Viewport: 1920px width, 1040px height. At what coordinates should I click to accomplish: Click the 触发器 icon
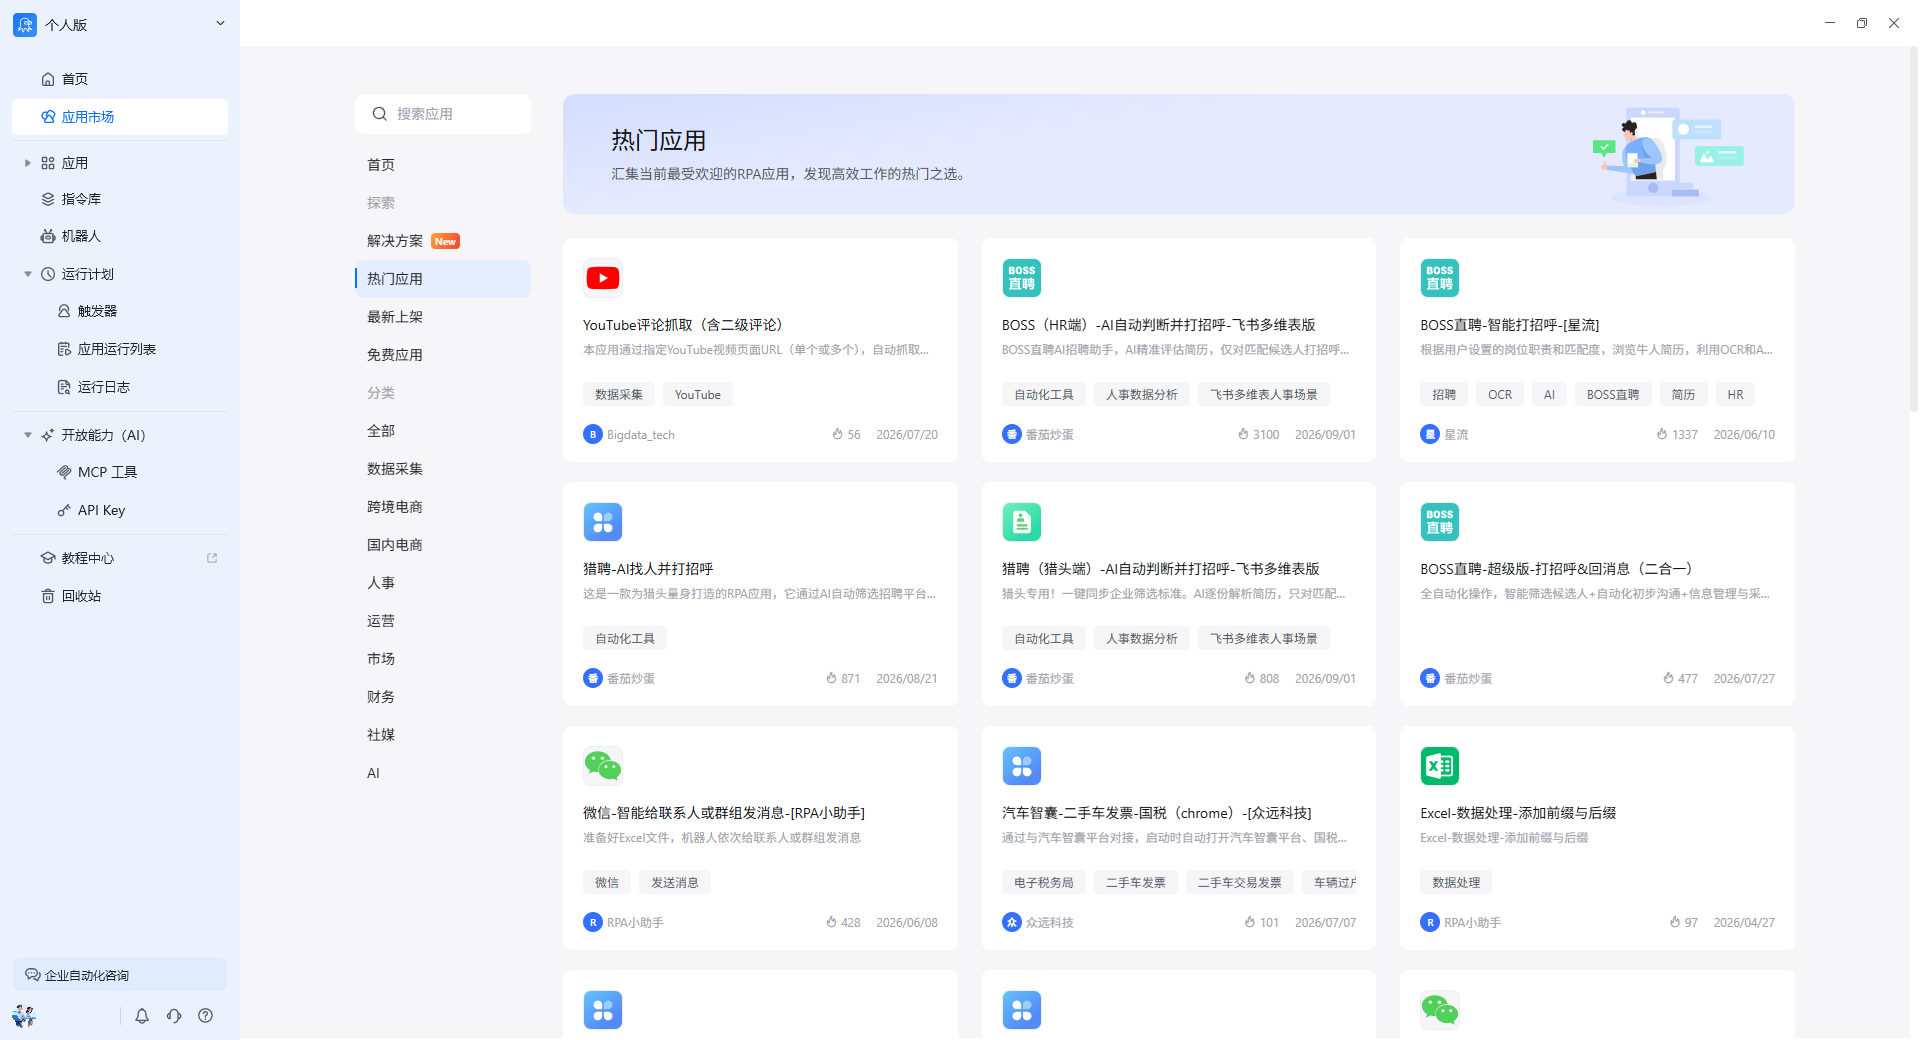[64, 311]
